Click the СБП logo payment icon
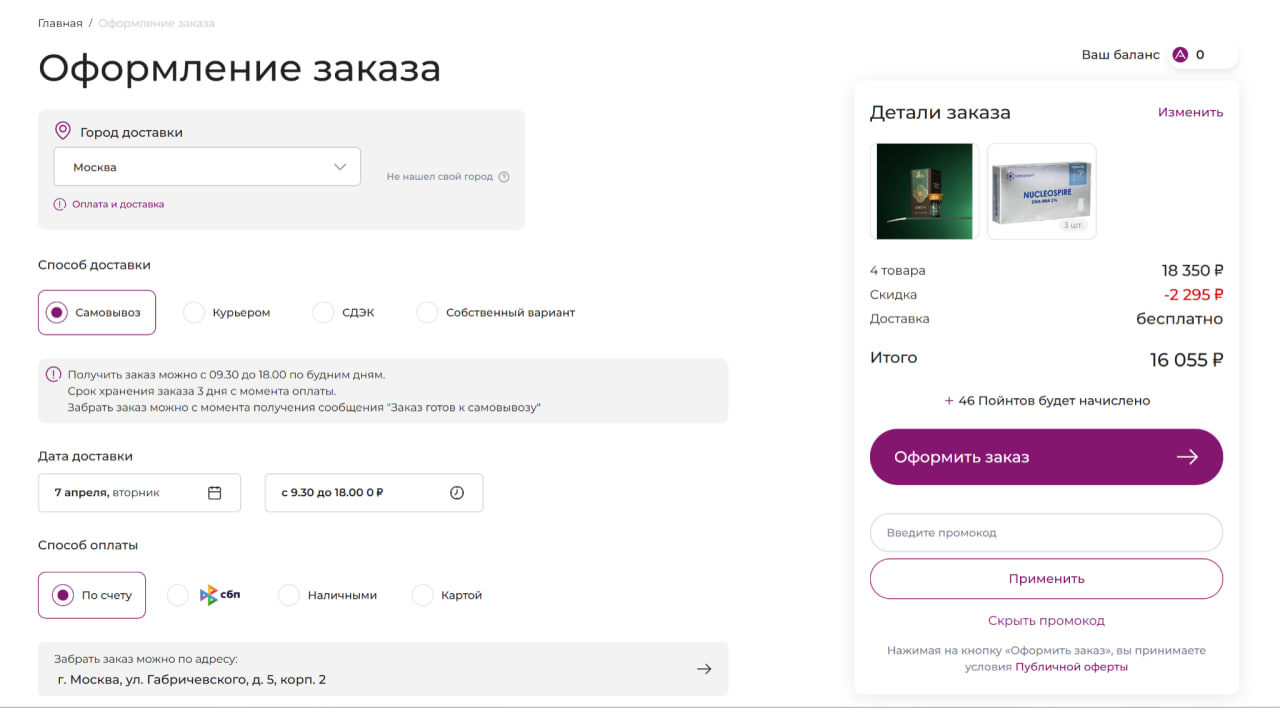The width and height of the screenshot is (1280, 708). (220, 595)
